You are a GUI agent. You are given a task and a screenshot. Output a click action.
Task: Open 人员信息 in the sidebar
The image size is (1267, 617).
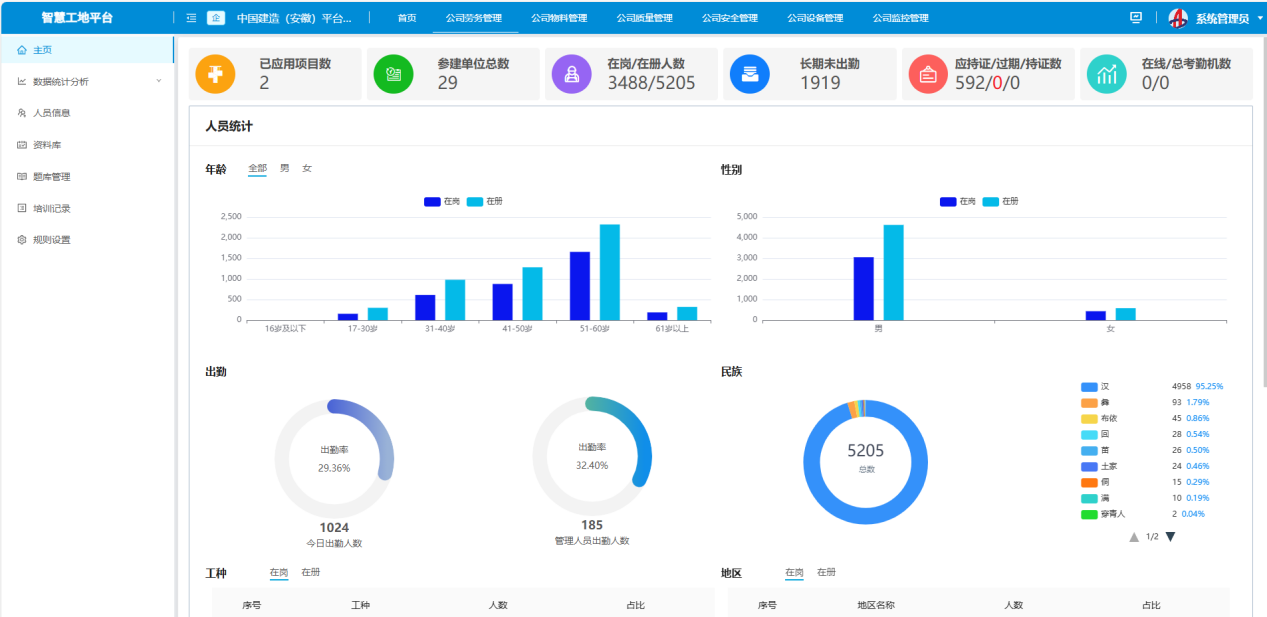(x=51, y=113)
